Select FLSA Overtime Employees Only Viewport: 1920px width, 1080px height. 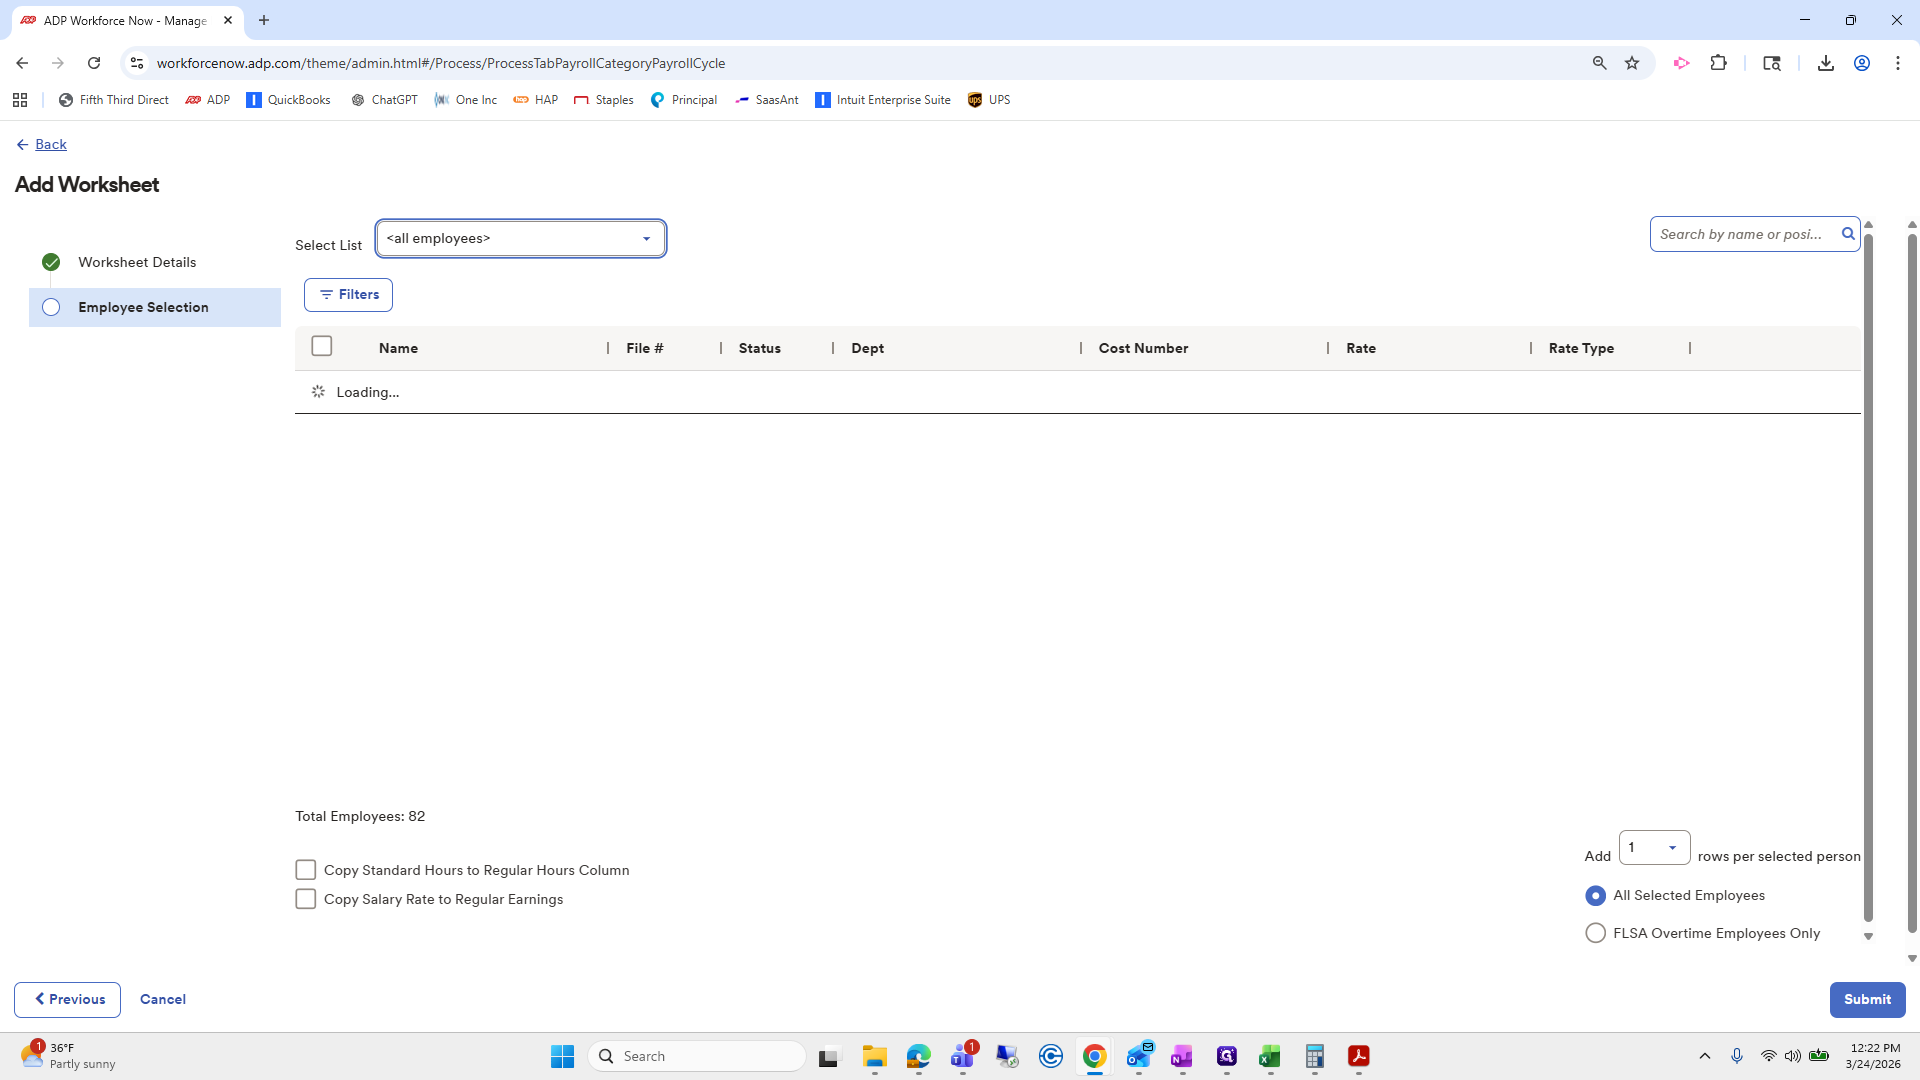tap(1594, 932)
